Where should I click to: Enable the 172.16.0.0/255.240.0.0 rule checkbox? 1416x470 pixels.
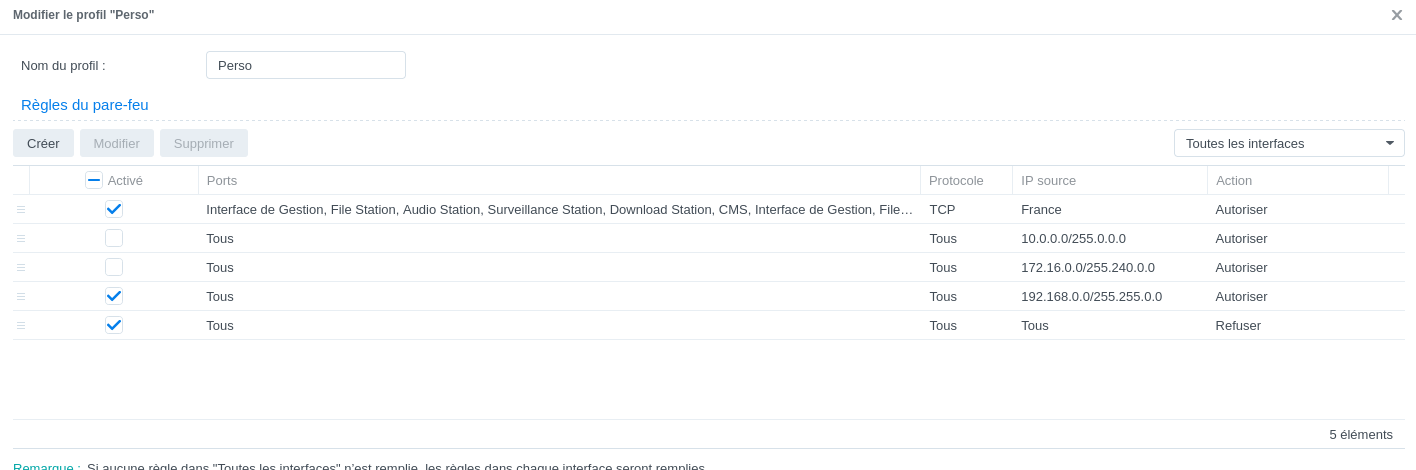coord(114,267)
